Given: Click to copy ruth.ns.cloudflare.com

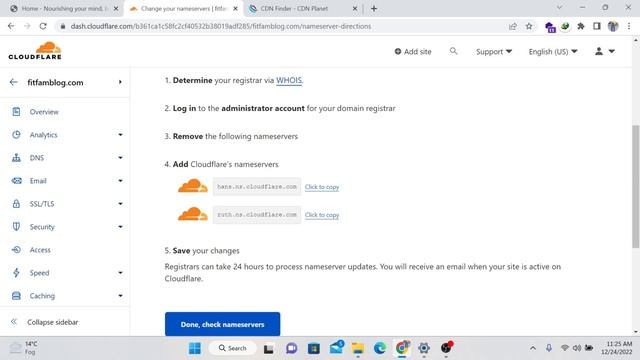Looking at the screenshot, I should pyautogui.click(x=322, y=215).
